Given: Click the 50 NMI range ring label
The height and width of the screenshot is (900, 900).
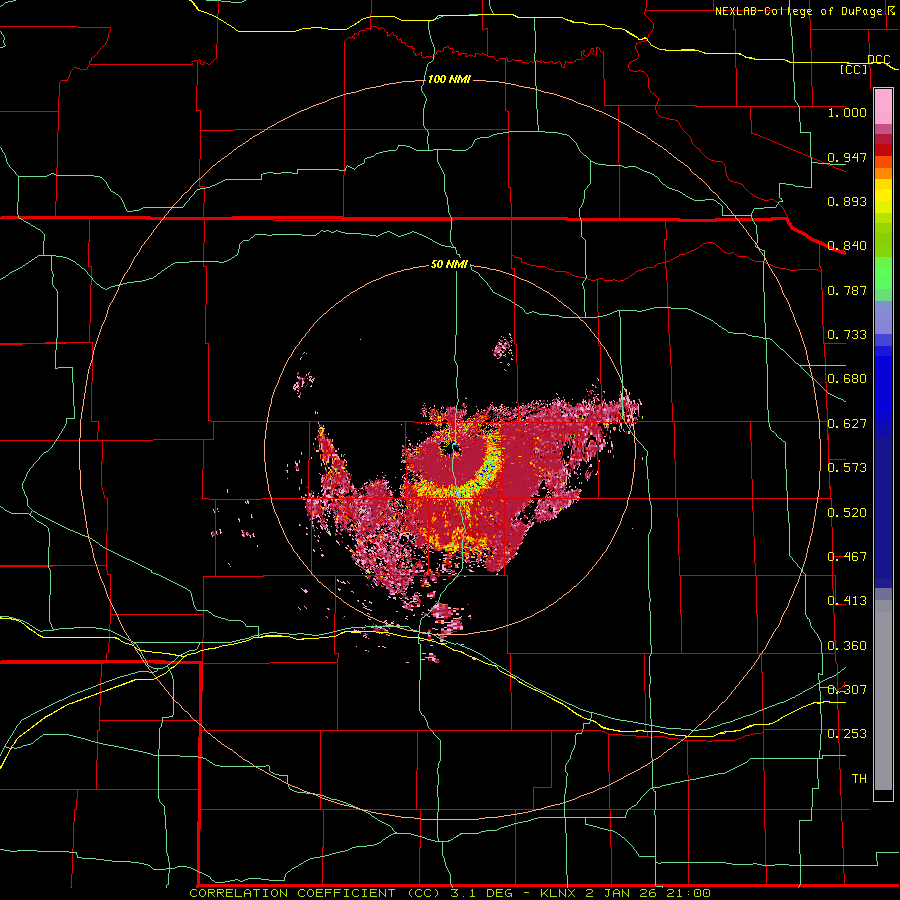Looking at the screenshot, I should (x=449, y=264).
